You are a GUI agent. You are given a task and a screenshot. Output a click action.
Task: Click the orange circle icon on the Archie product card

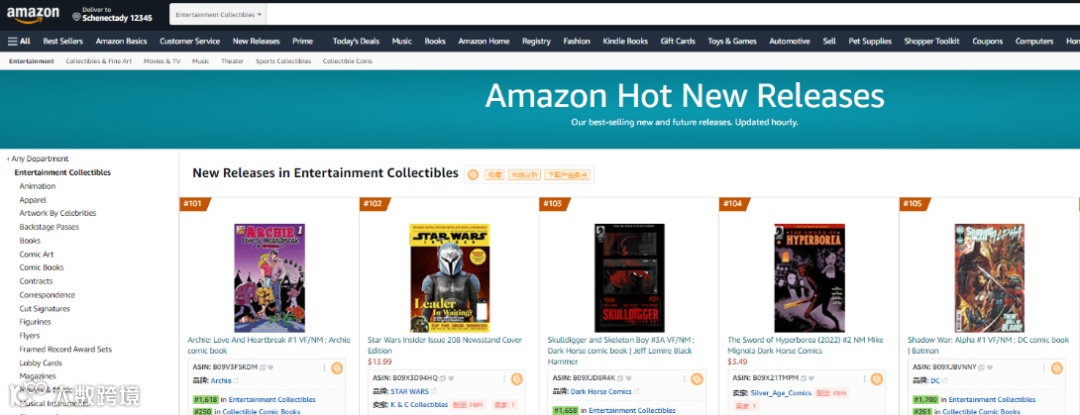coord(337,368)
